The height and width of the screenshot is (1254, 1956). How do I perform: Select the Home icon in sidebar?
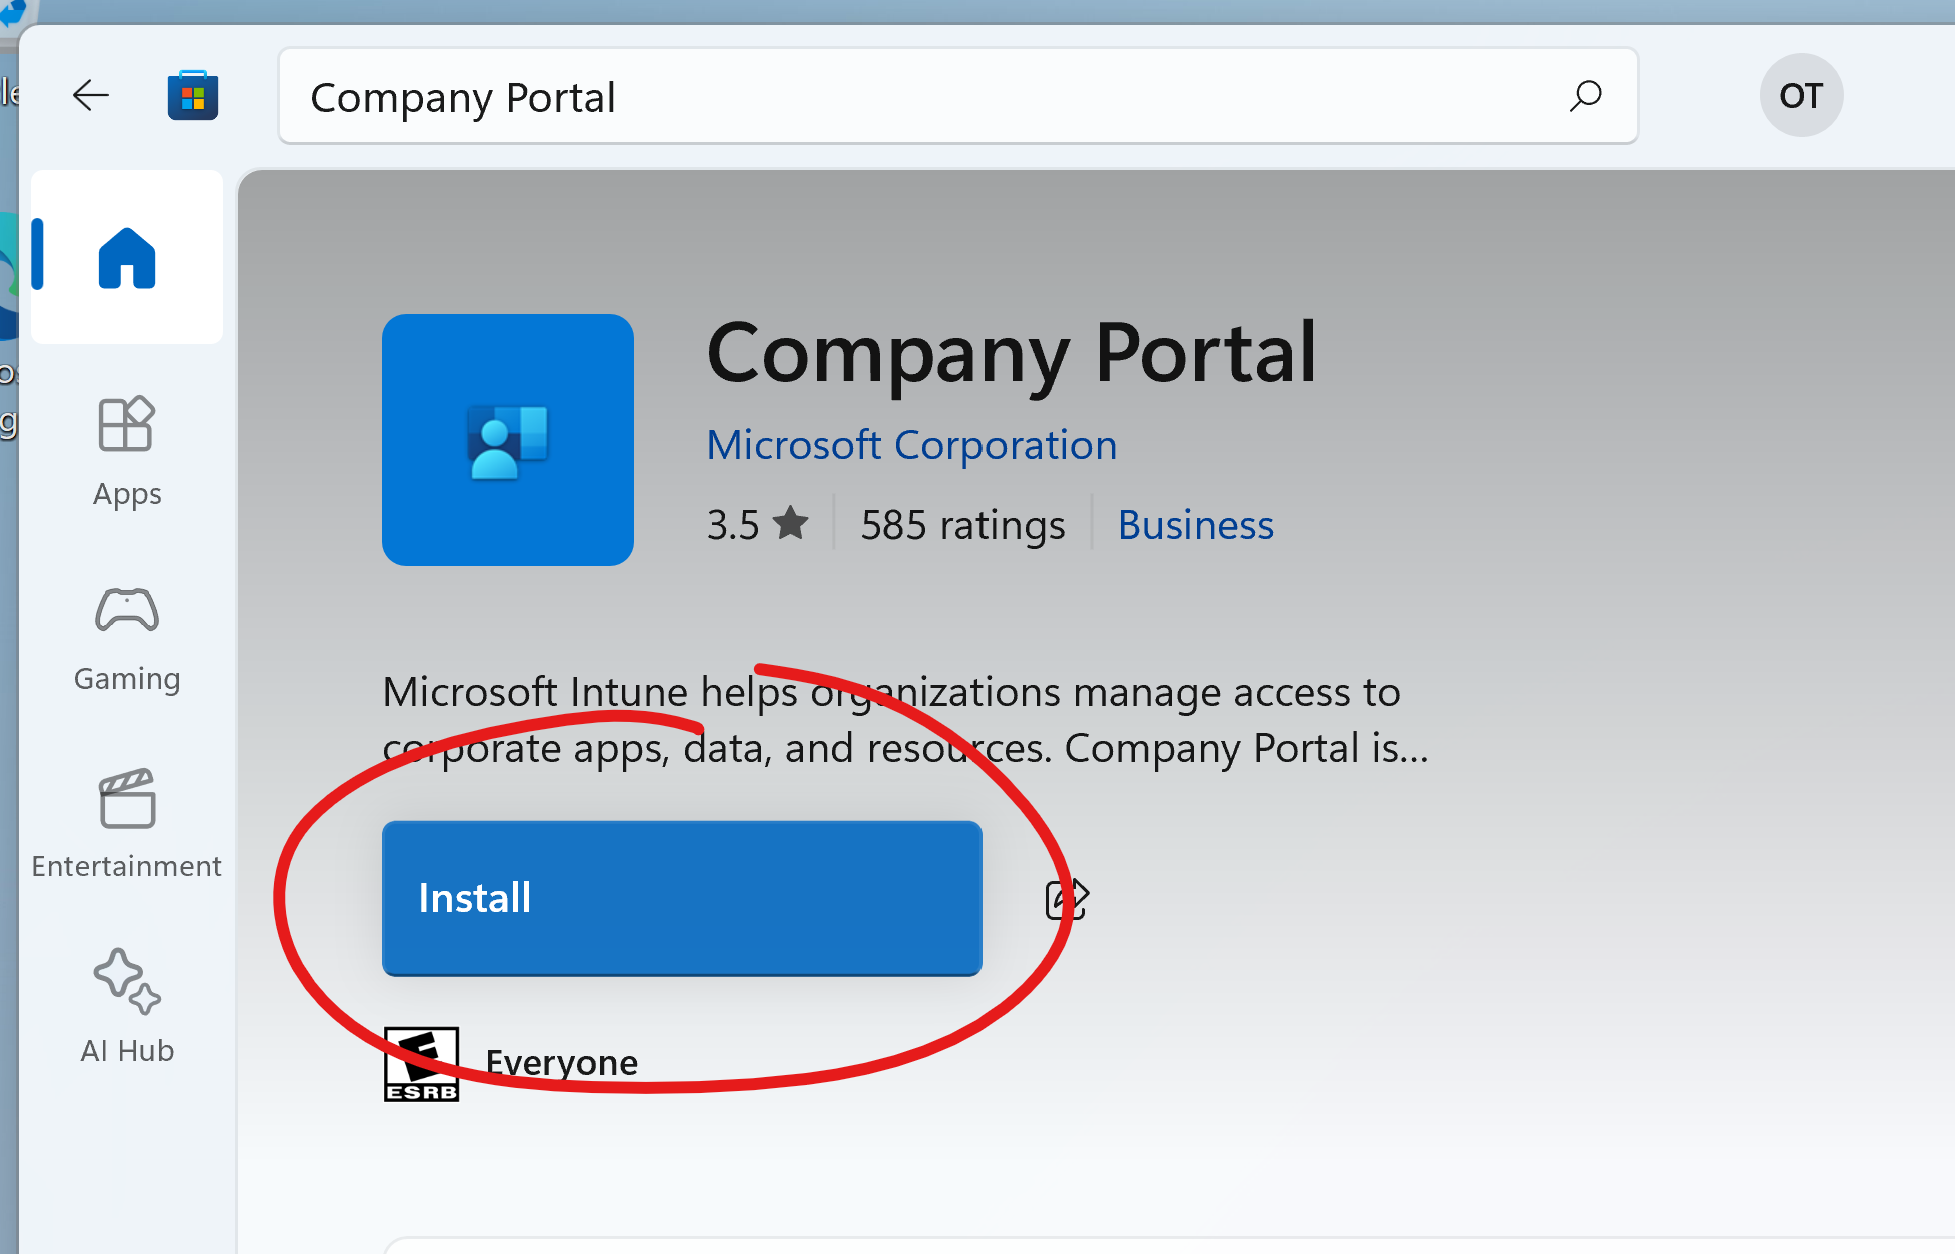pos(127,258)
